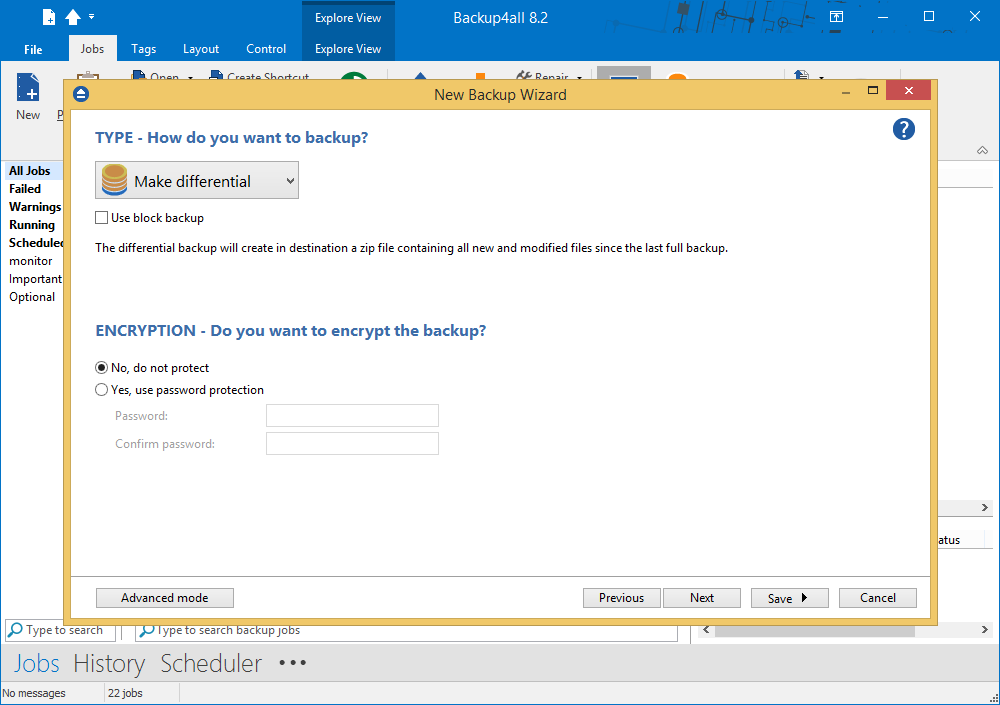
Task: Select No, do not protect option
Action: coord(102,368)
